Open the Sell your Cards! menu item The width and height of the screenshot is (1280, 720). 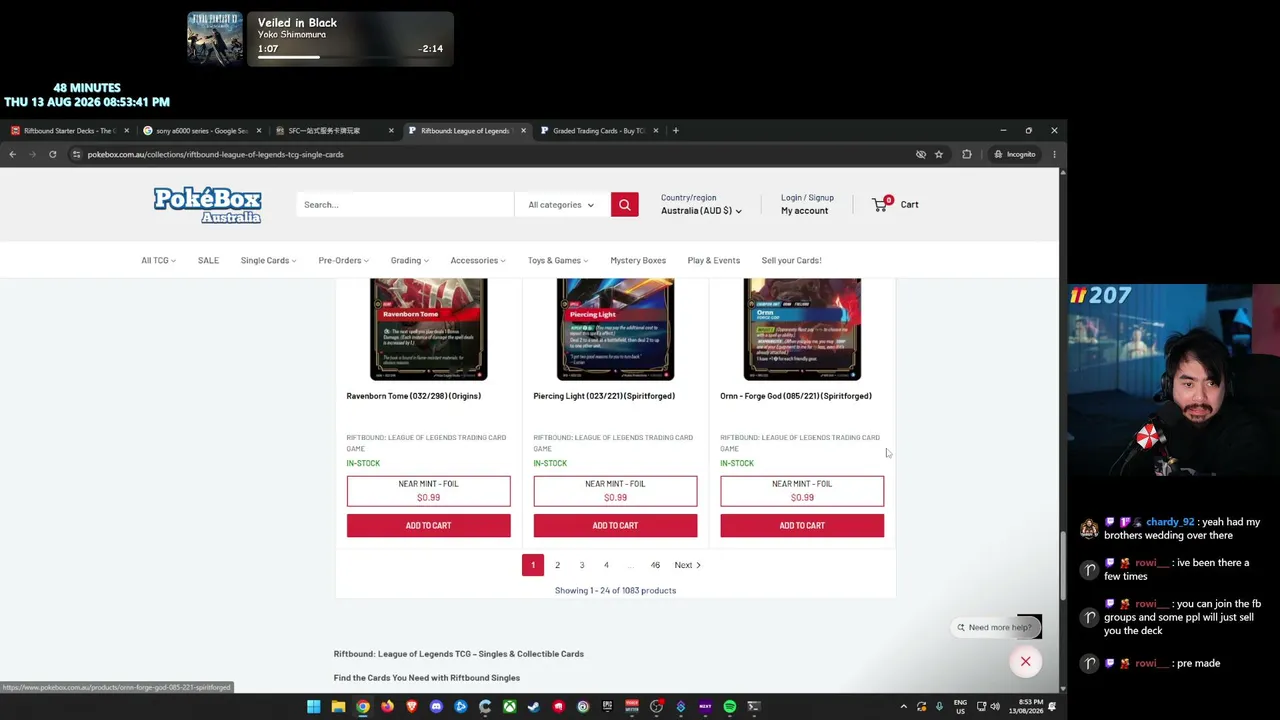click(x=791, y=260)
